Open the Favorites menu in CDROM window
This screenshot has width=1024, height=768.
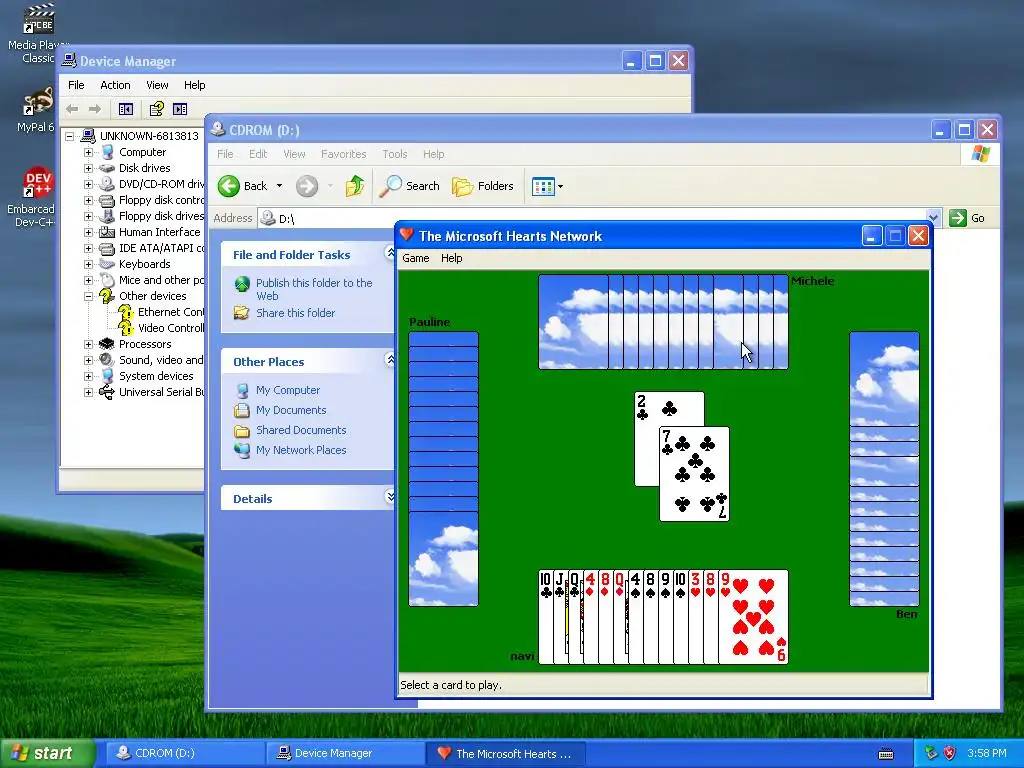(344, 154)
